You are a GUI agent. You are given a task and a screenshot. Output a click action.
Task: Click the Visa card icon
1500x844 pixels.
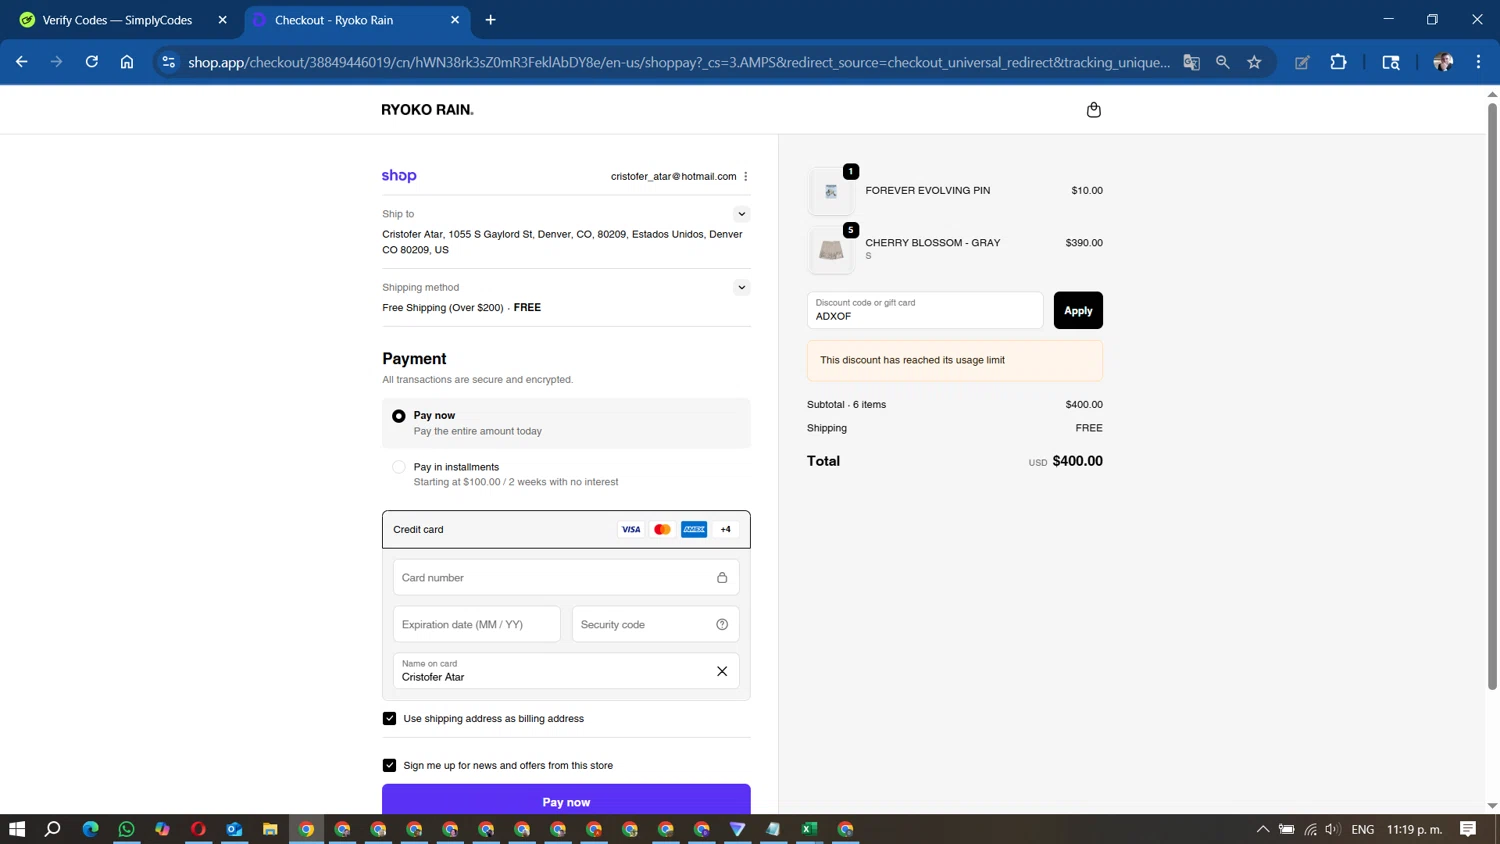click(631, 529)
